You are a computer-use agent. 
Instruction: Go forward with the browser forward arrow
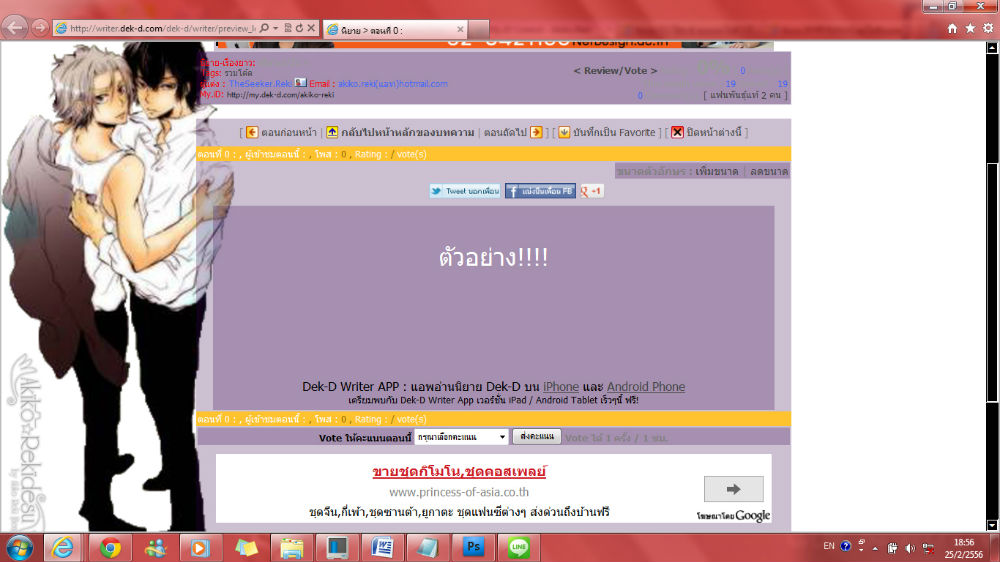tap(40, 27)
